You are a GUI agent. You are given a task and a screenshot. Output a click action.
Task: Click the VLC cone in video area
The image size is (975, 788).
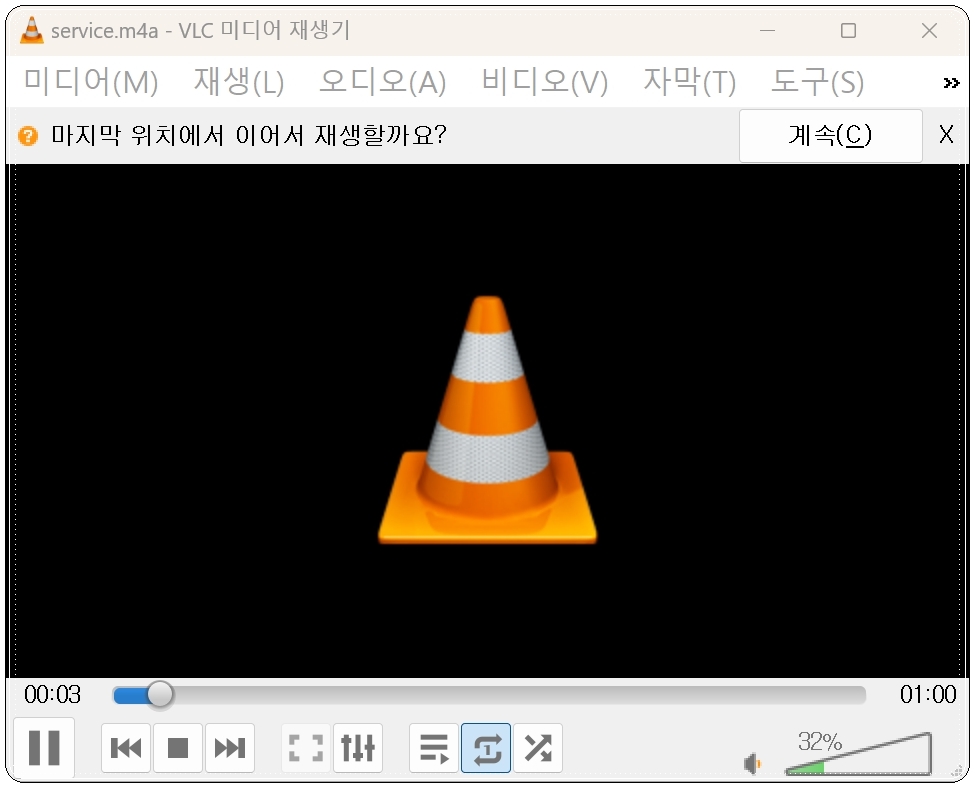pyautogui.click(x=488, y=420)
